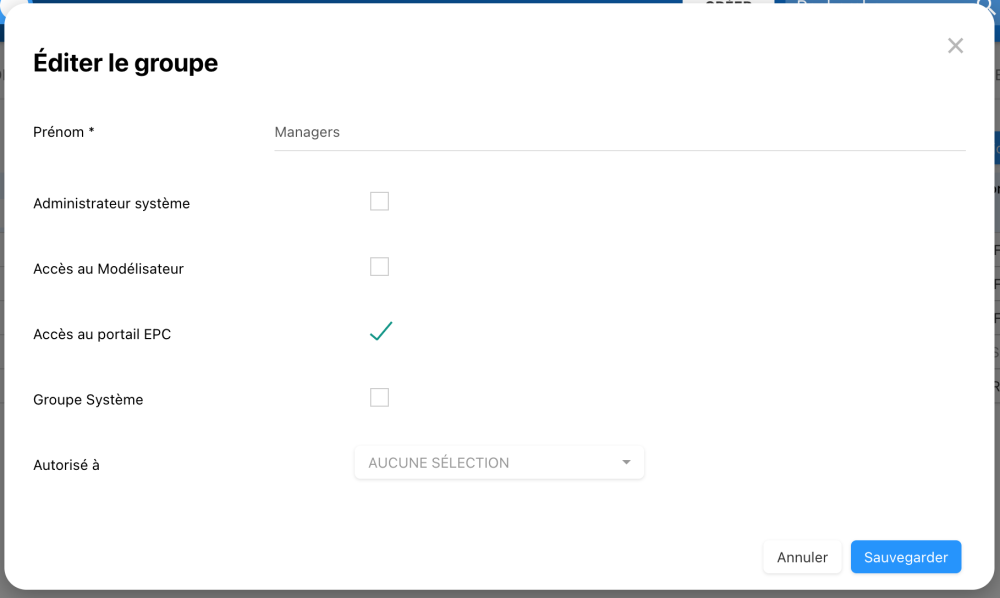Select the Accès au portail EPC label
This screenshot has width=1000, height=598.
(102, 335)
